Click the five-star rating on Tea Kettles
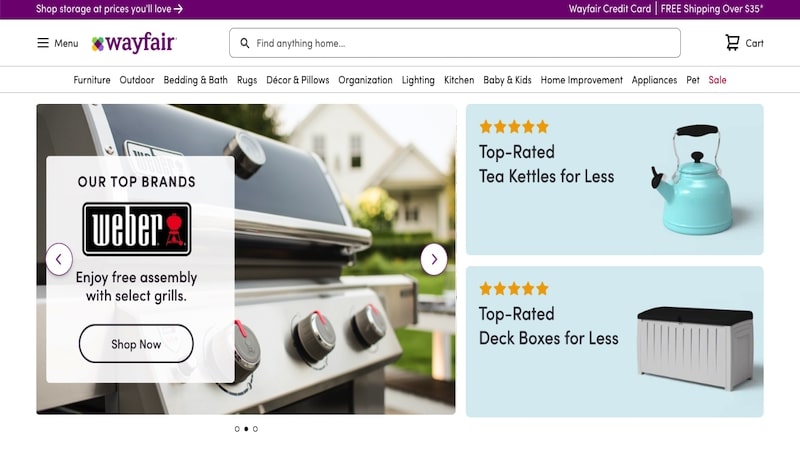This screenshot has width=800, height=450. click(x=514, y=127)
